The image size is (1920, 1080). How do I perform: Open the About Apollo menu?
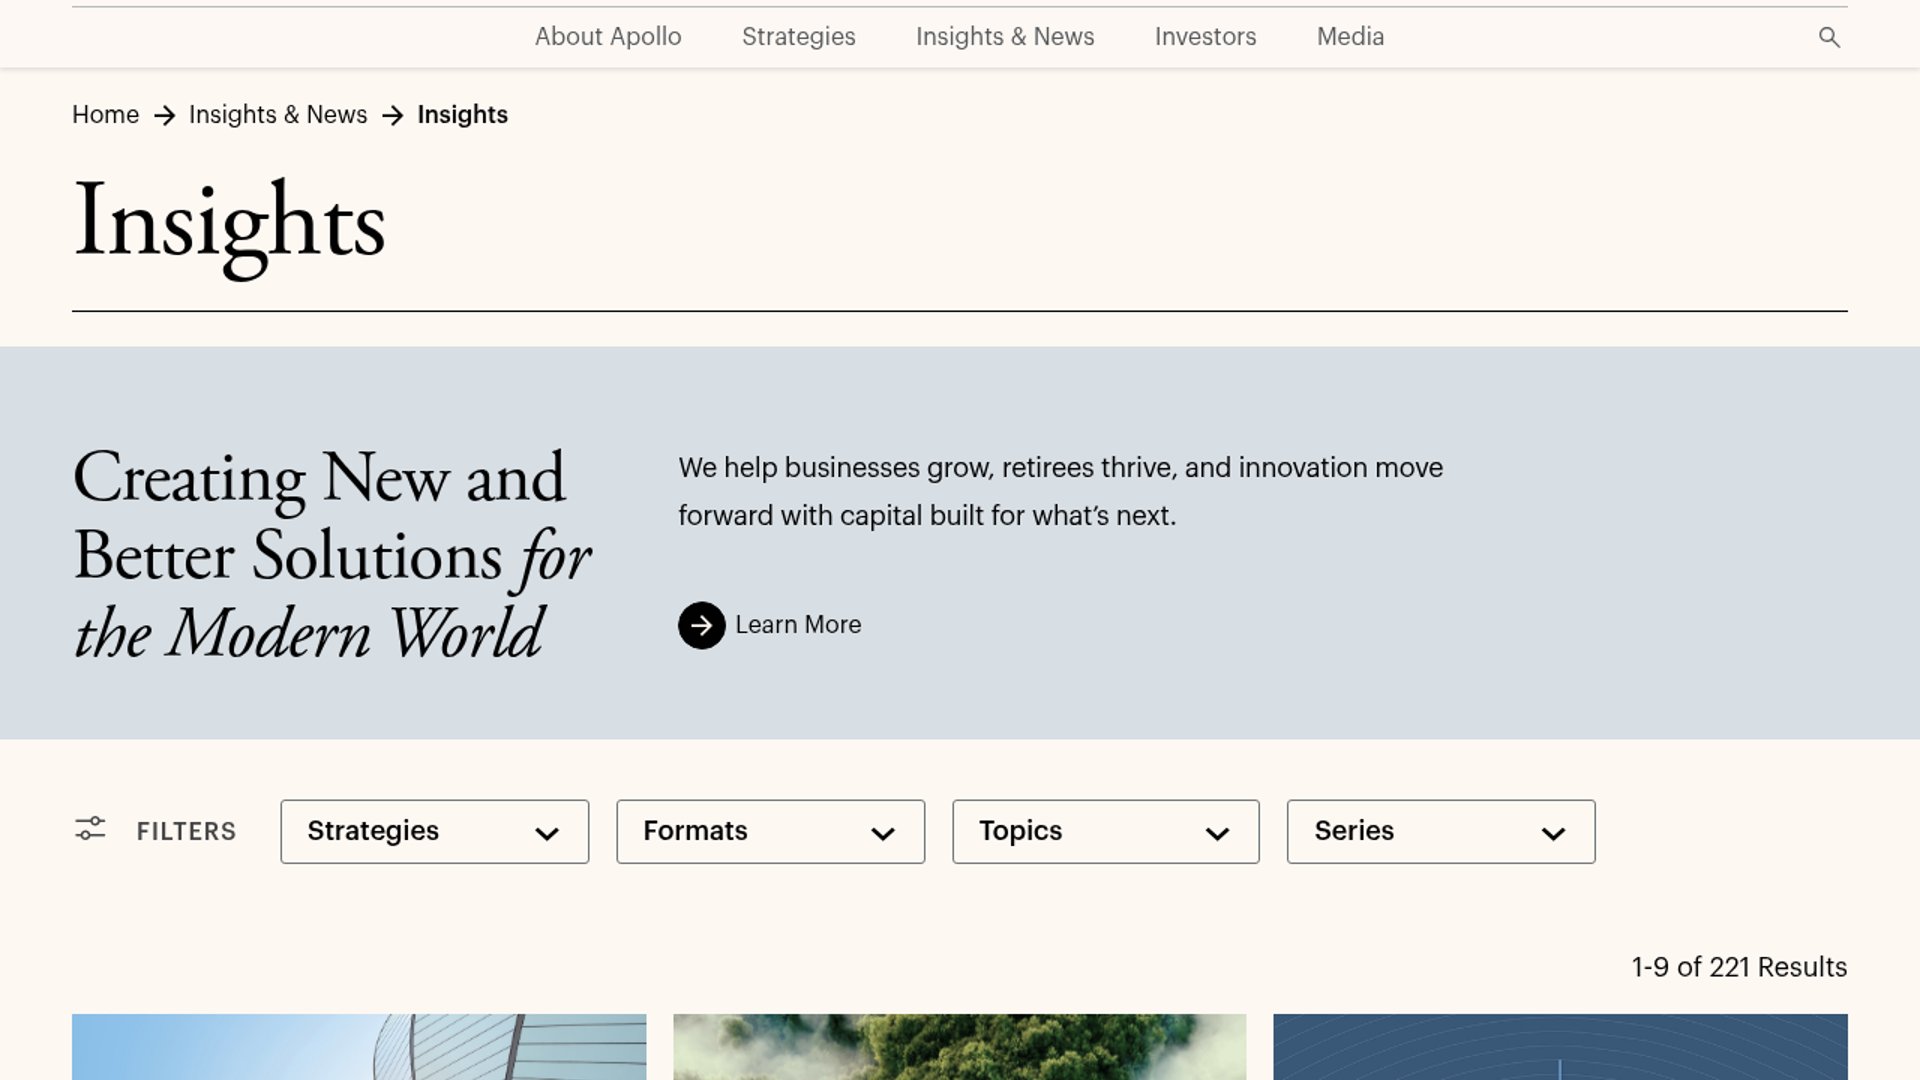tap(608, 37)
